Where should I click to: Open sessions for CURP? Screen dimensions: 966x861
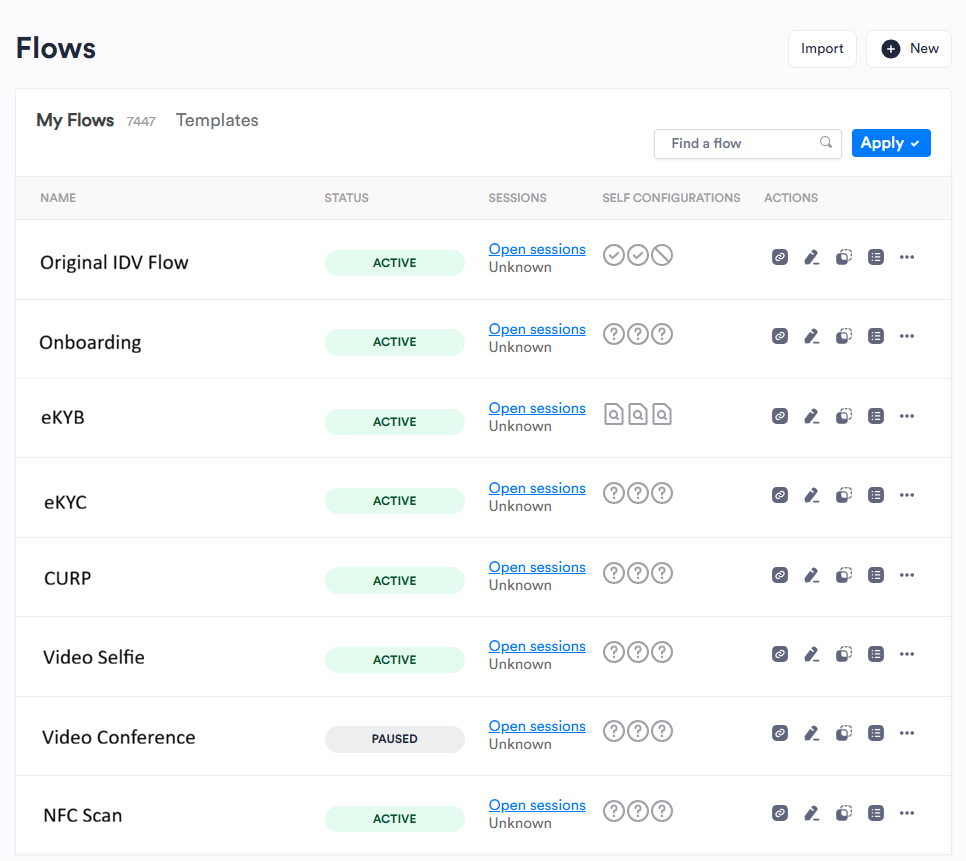pos(537,567)
